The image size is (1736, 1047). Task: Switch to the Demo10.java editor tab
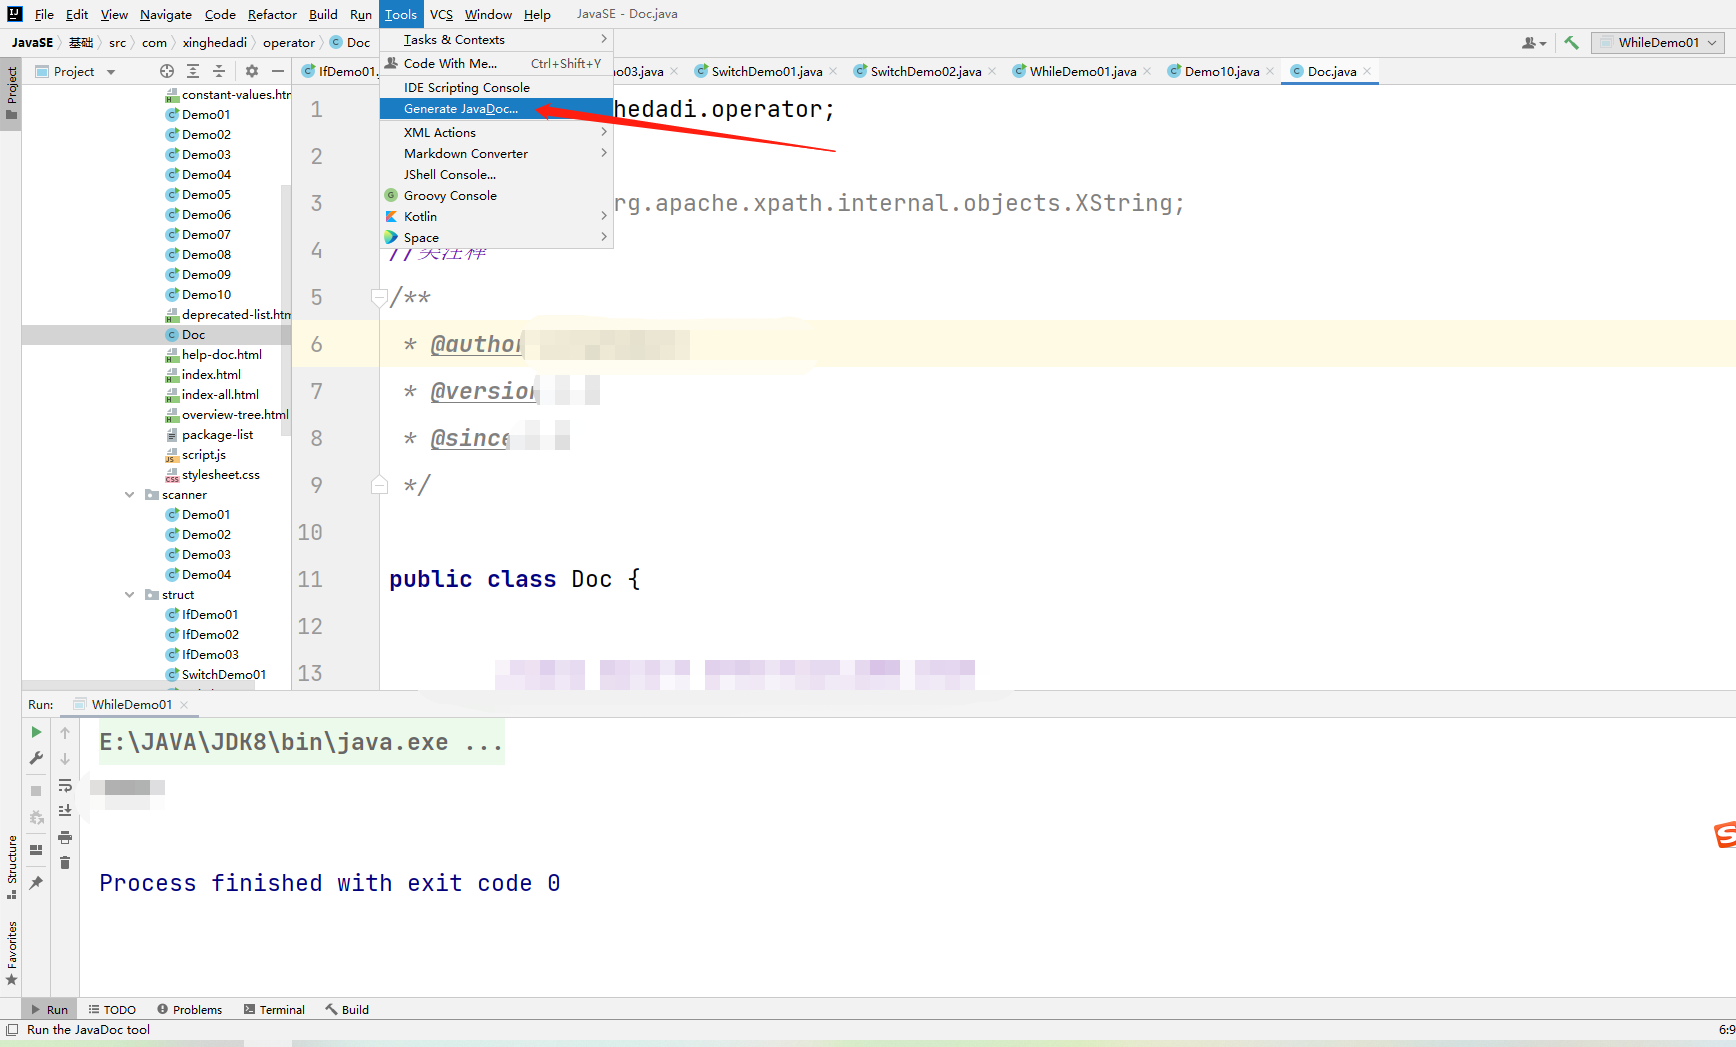[x=1221, y=71]
